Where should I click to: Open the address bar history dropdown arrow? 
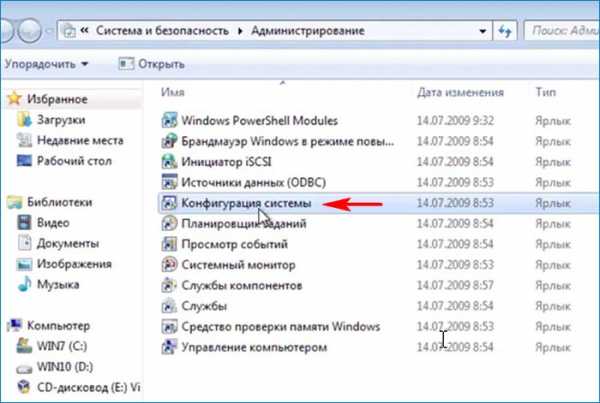(483, 31)
